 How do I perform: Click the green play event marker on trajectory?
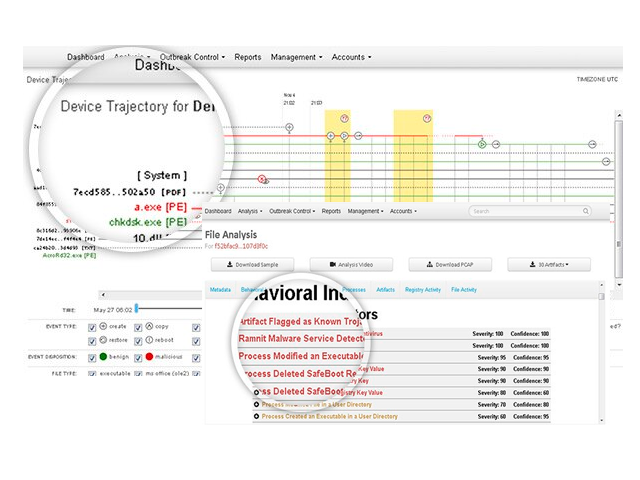(x=481, y=144)
